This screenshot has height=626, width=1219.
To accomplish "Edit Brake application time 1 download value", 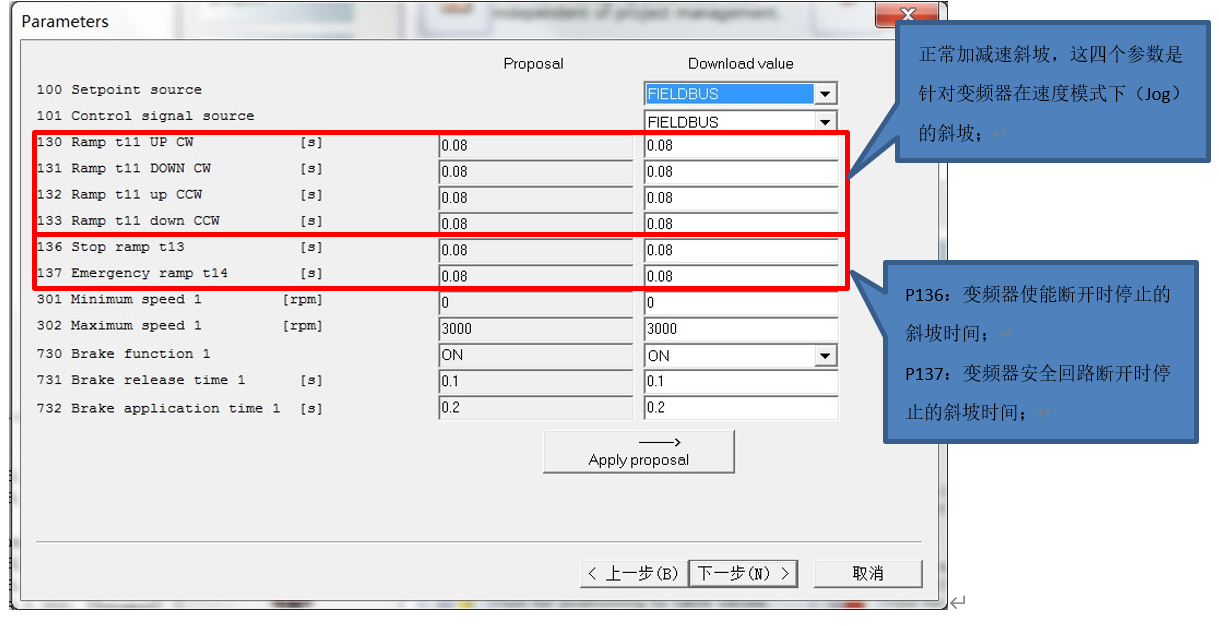I will [740, 407].
